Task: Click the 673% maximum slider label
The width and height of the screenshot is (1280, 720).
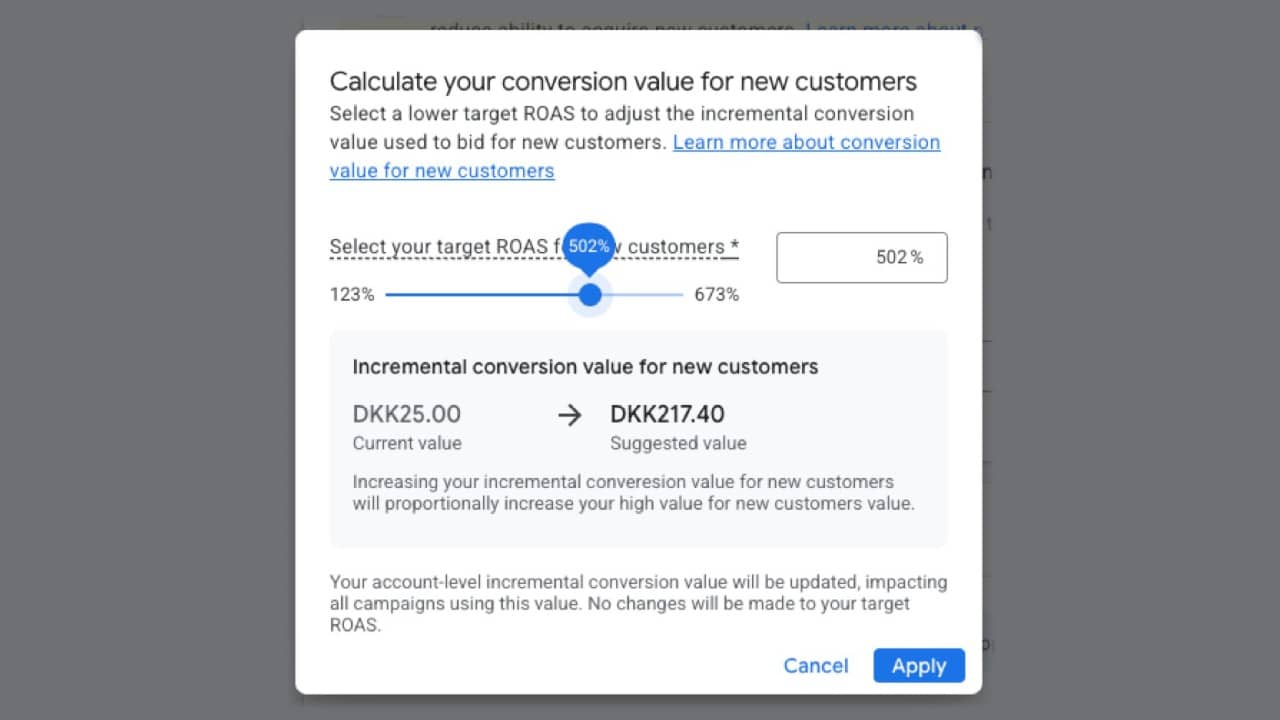Action: pyautogui.click(x=716, y=295)
